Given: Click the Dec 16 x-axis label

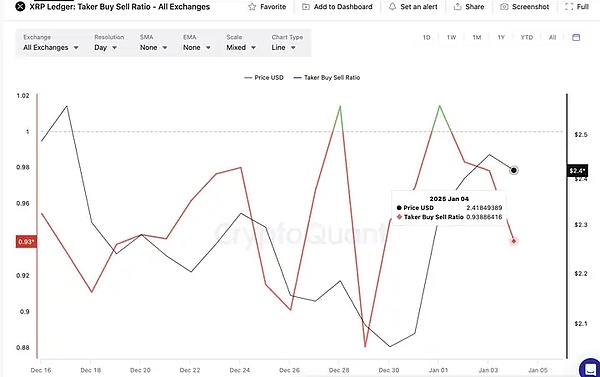Looking at the screenshot, I should click(x=41, y=370).
